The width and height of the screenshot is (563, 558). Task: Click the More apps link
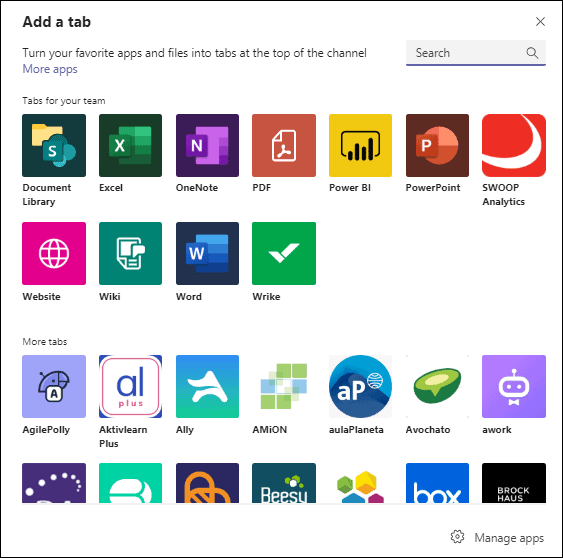pyautogui.click(x=50, y=69)
